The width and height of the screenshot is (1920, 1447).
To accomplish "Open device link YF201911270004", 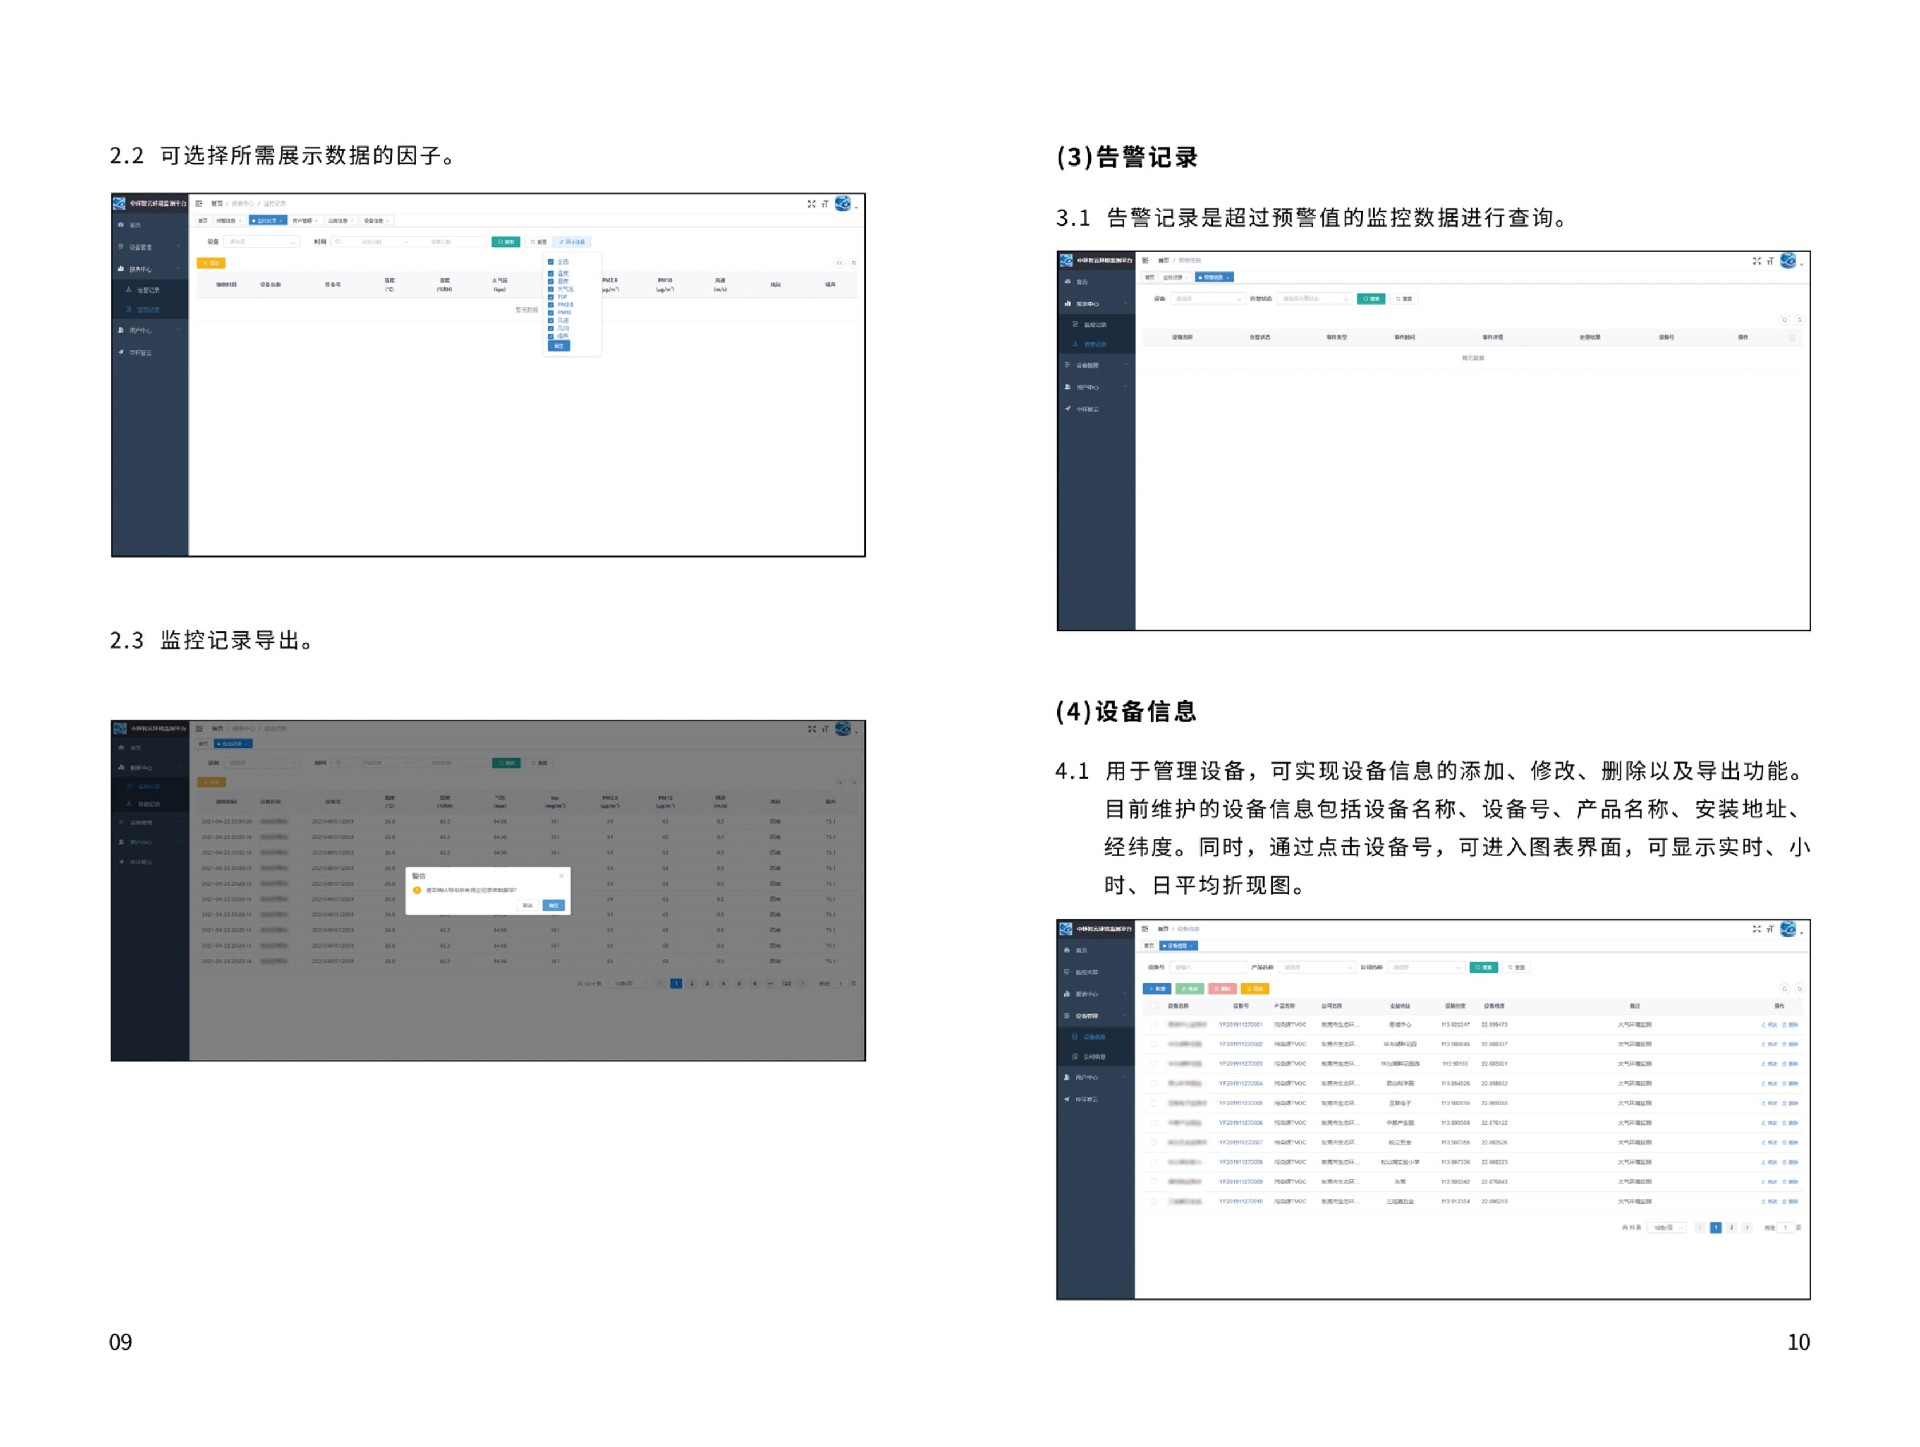I will 1240,1083.
